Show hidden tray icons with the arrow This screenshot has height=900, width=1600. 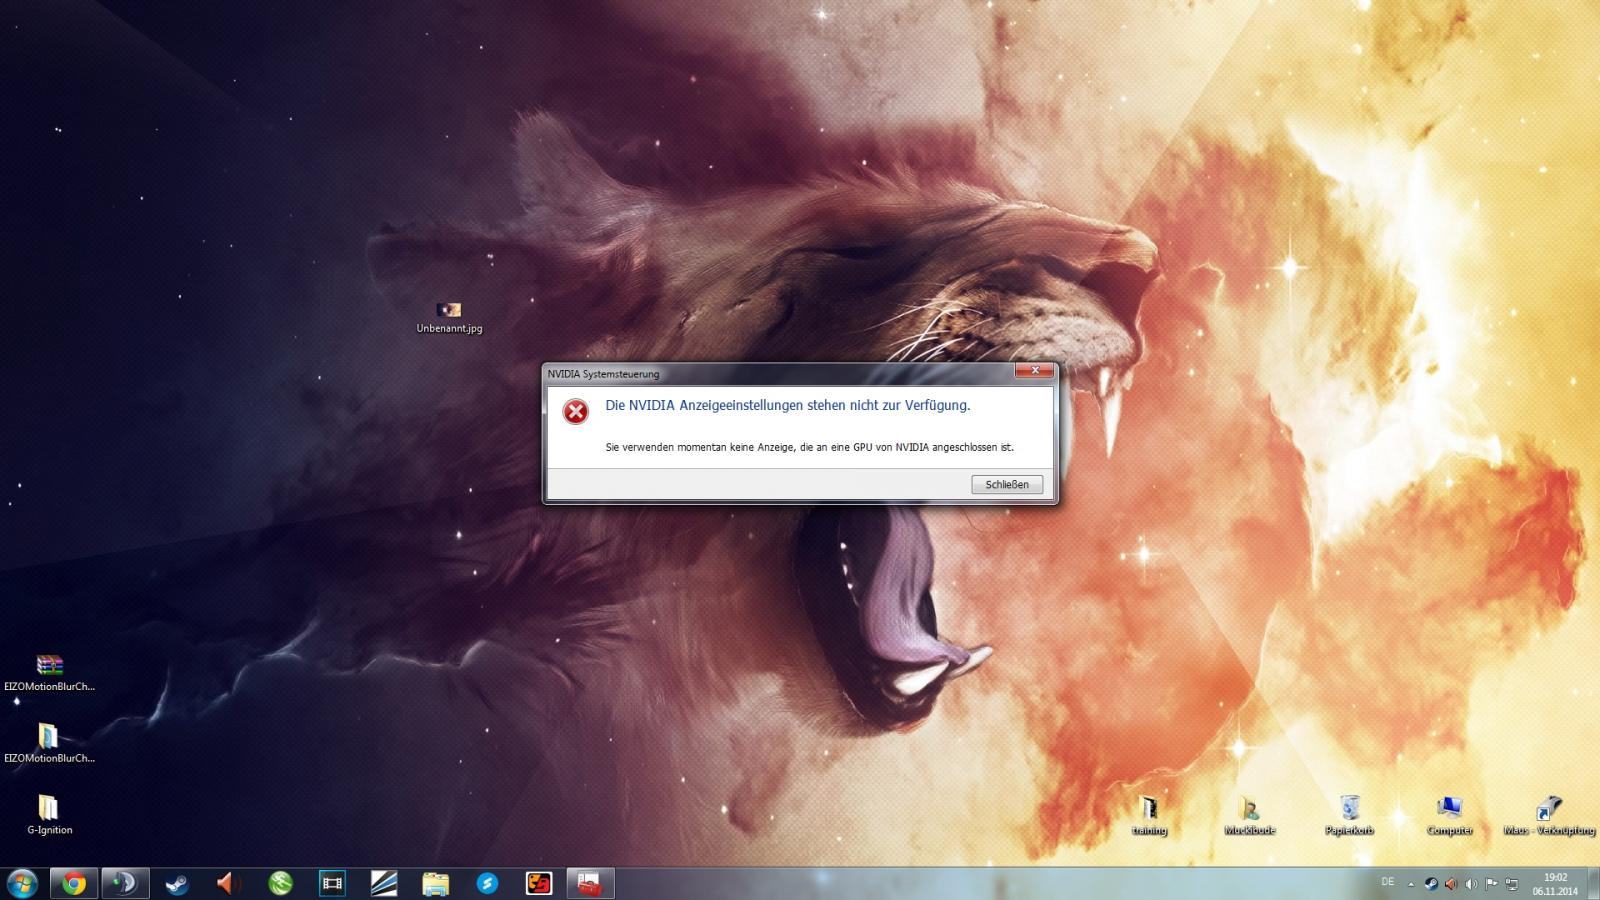(1411, 884)
